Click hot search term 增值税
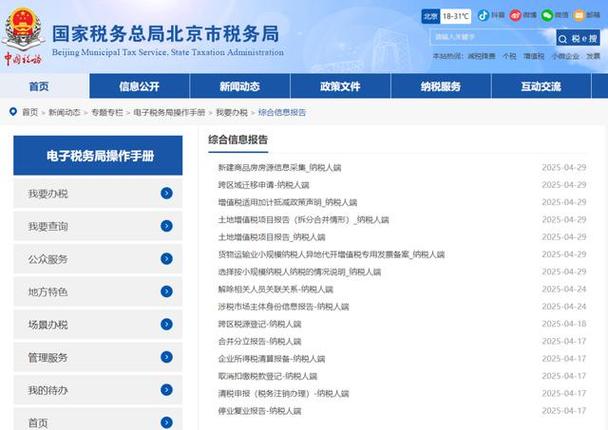Screen dimensions: 608x430 pyautogui.click(x=534, y=56)
